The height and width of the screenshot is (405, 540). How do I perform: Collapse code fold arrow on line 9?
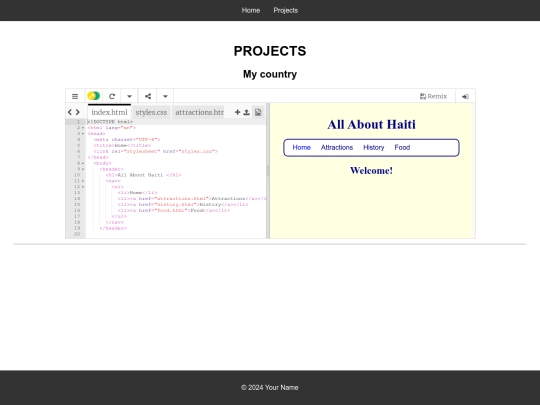(x=83, y=169)
